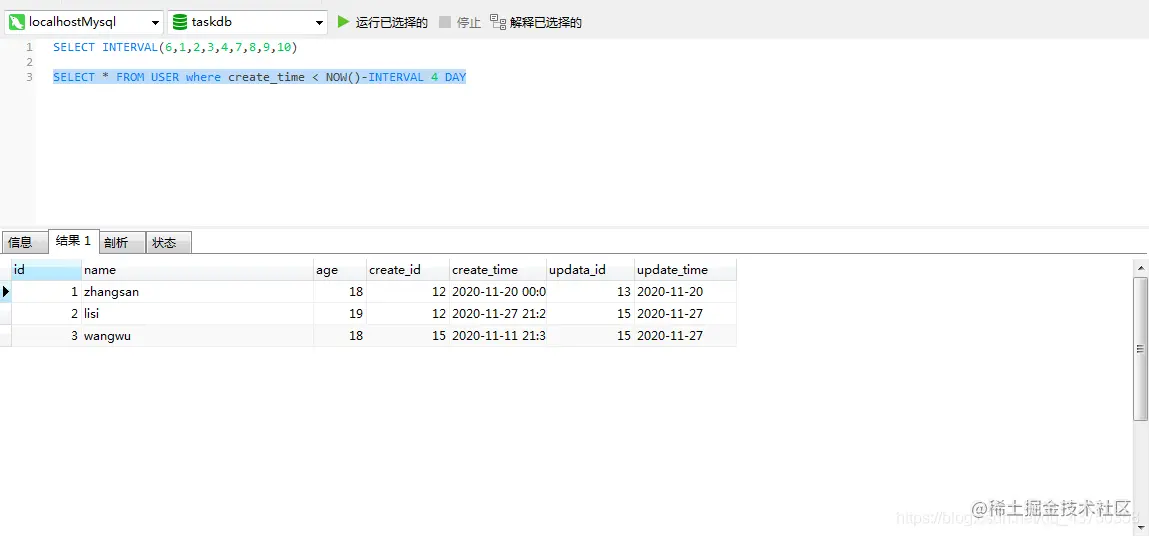Click the taskdb database icon

[179, 23]
